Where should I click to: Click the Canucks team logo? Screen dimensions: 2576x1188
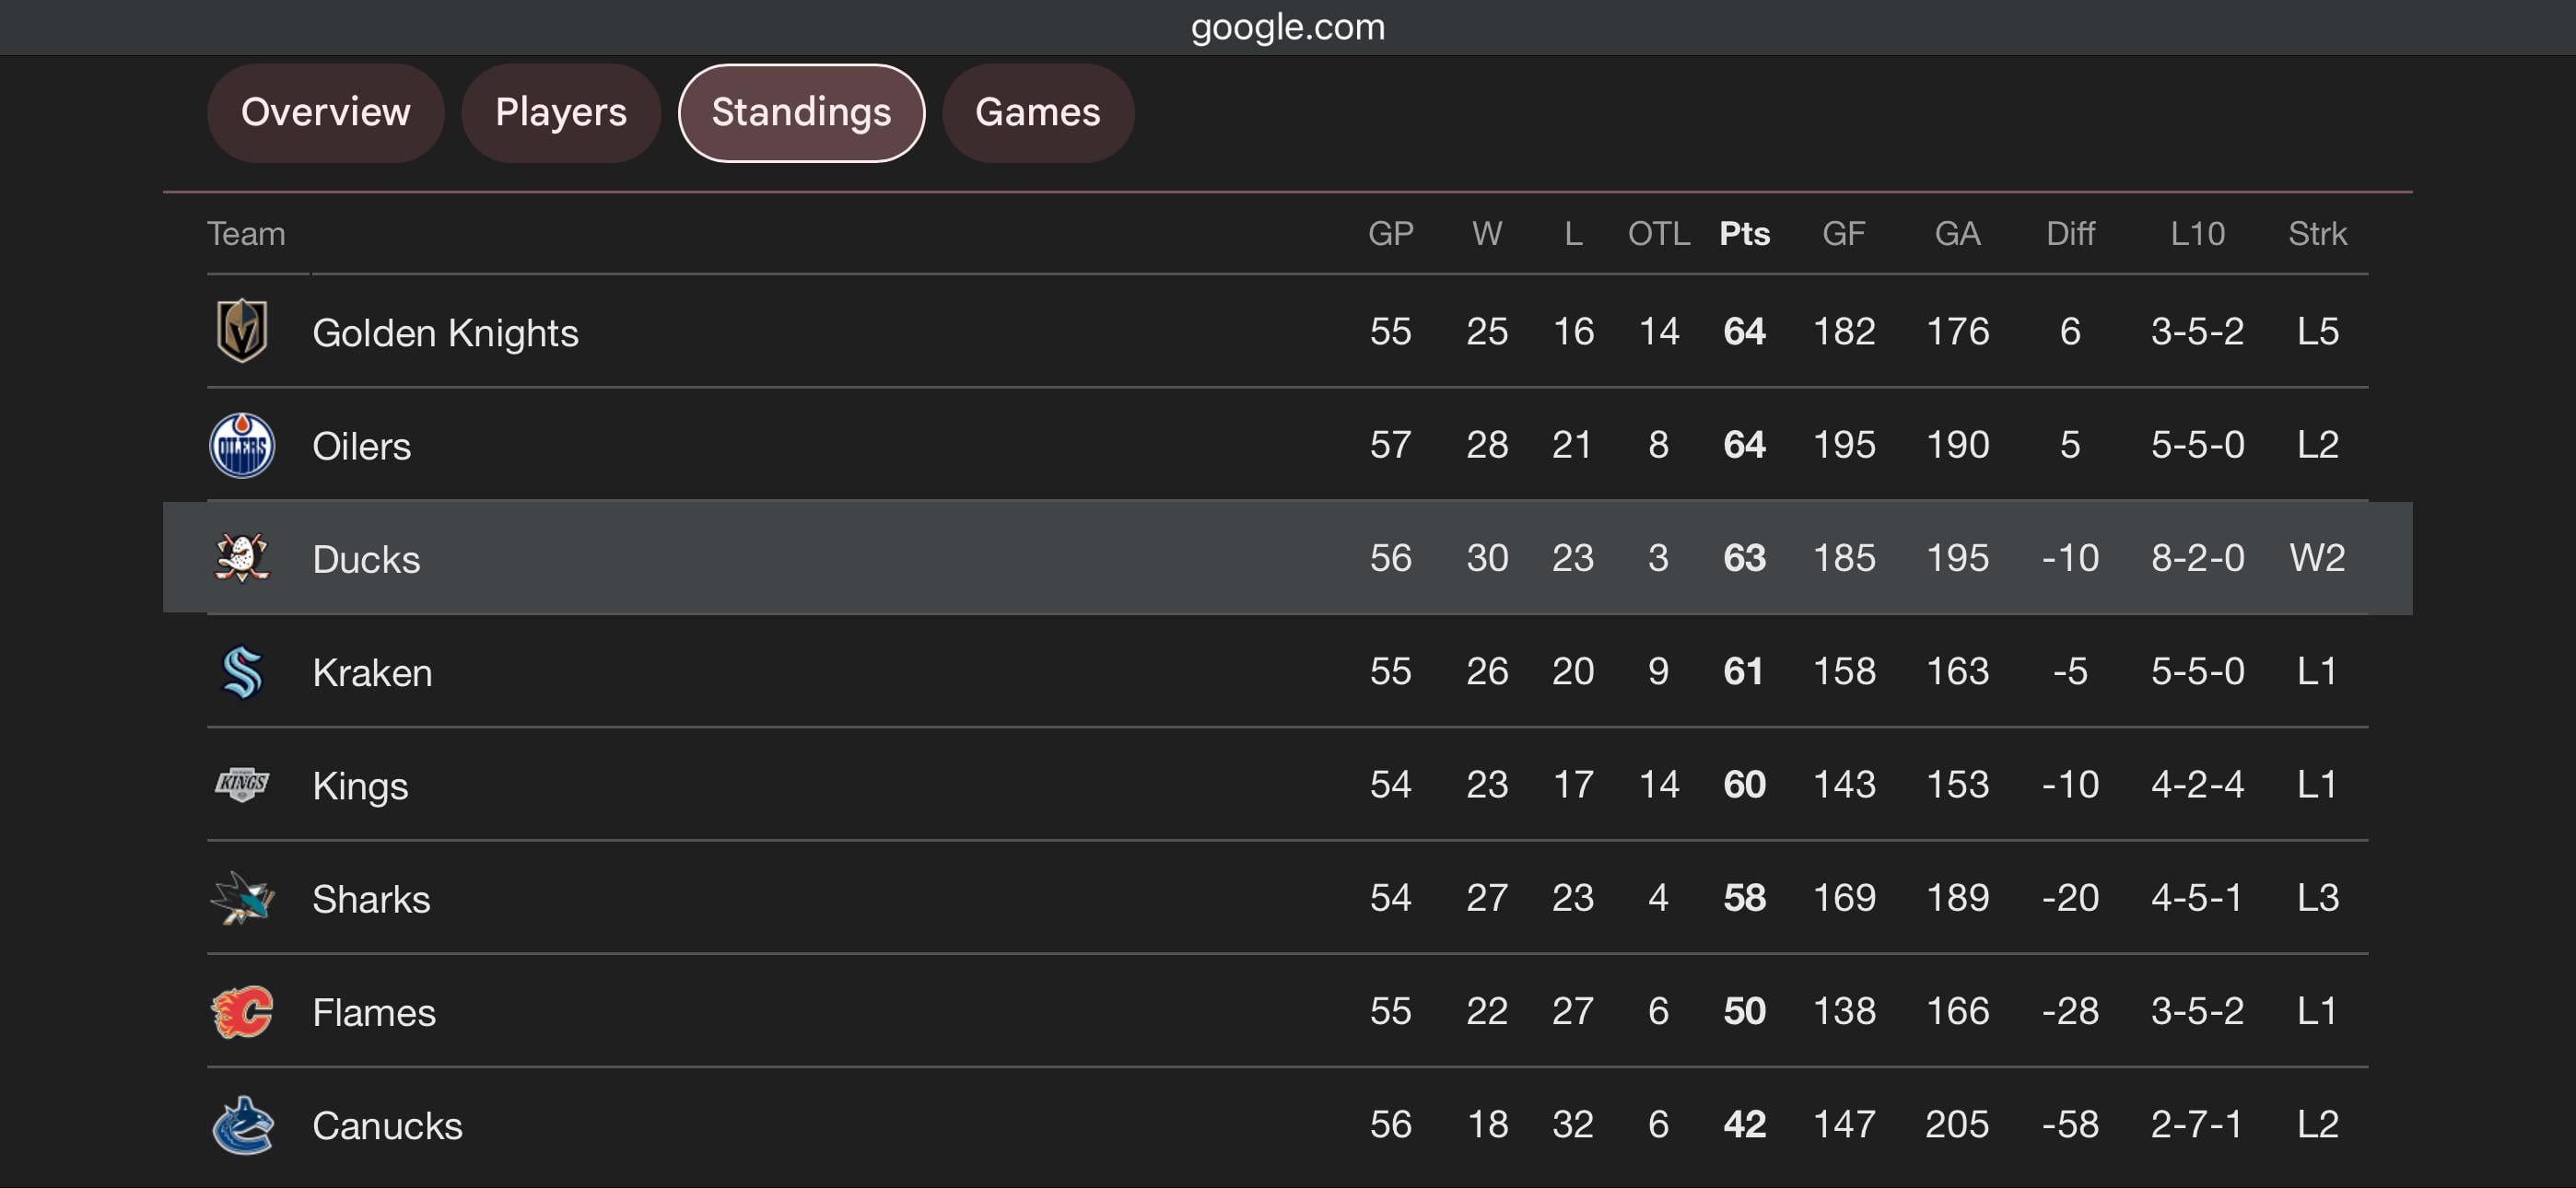coord(242,1125)
